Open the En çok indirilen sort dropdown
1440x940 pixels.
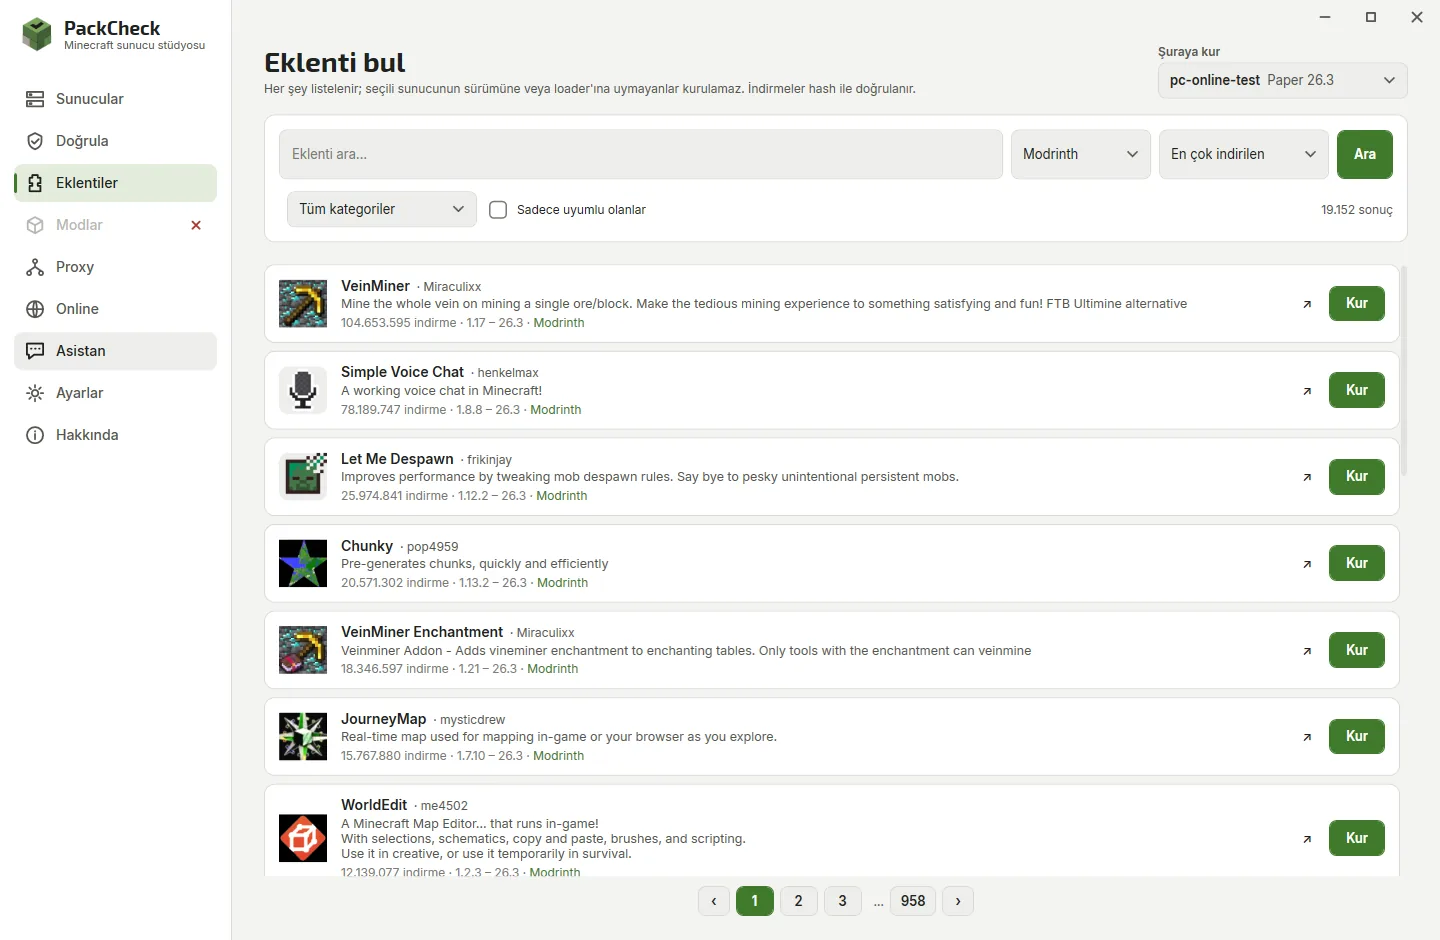1244,154
